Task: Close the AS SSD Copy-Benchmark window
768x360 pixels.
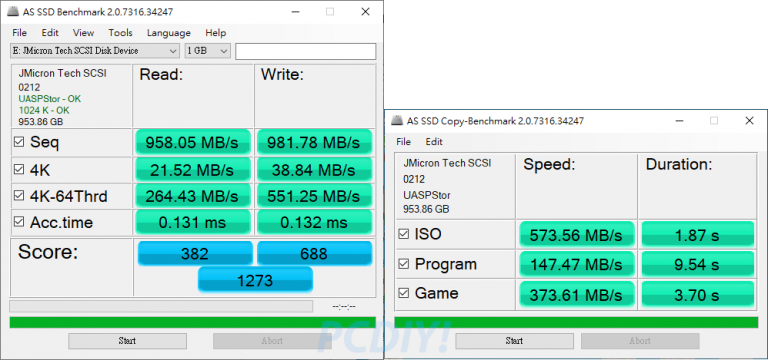Action: tap(749, 120)
